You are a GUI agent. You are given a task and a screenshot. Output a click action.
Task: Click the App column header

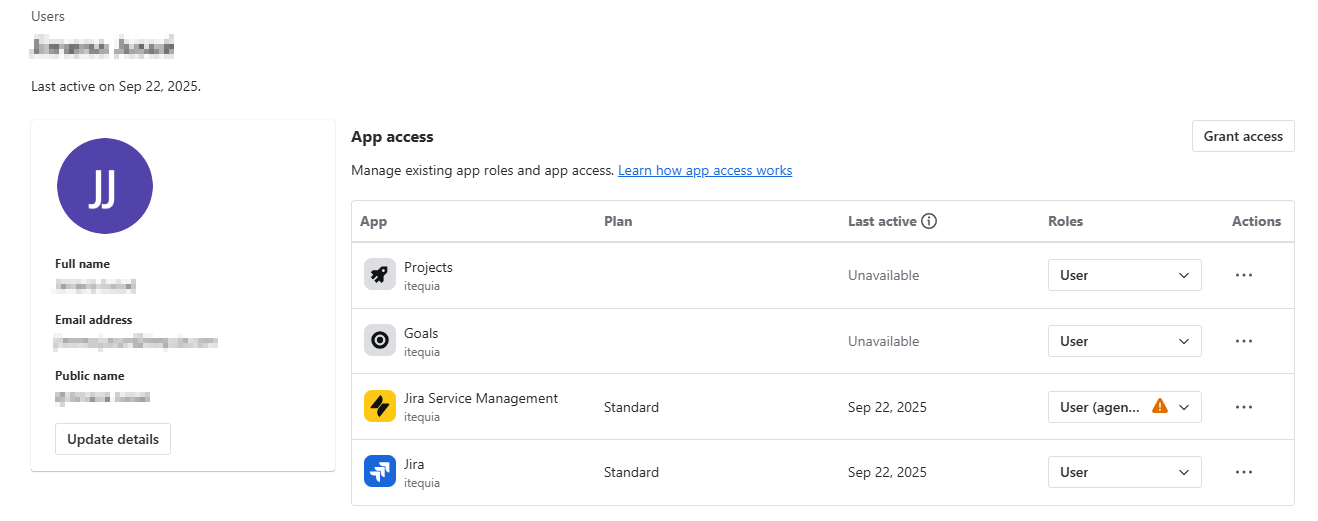373,221
